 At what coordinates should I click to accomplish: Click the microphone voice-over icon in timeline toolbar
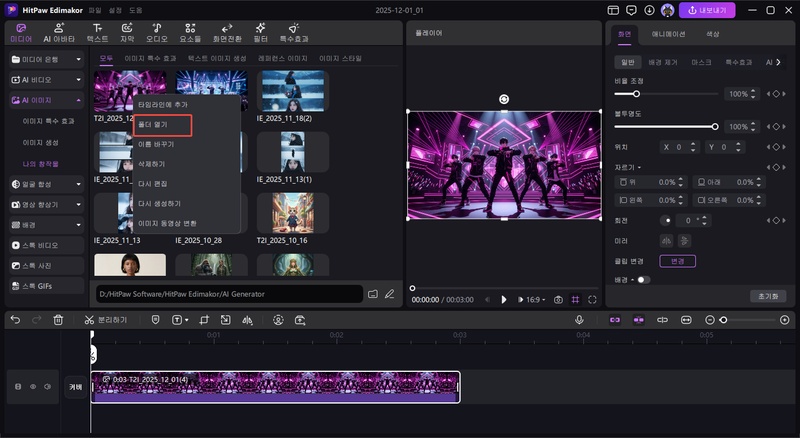(x=579, y=320)
